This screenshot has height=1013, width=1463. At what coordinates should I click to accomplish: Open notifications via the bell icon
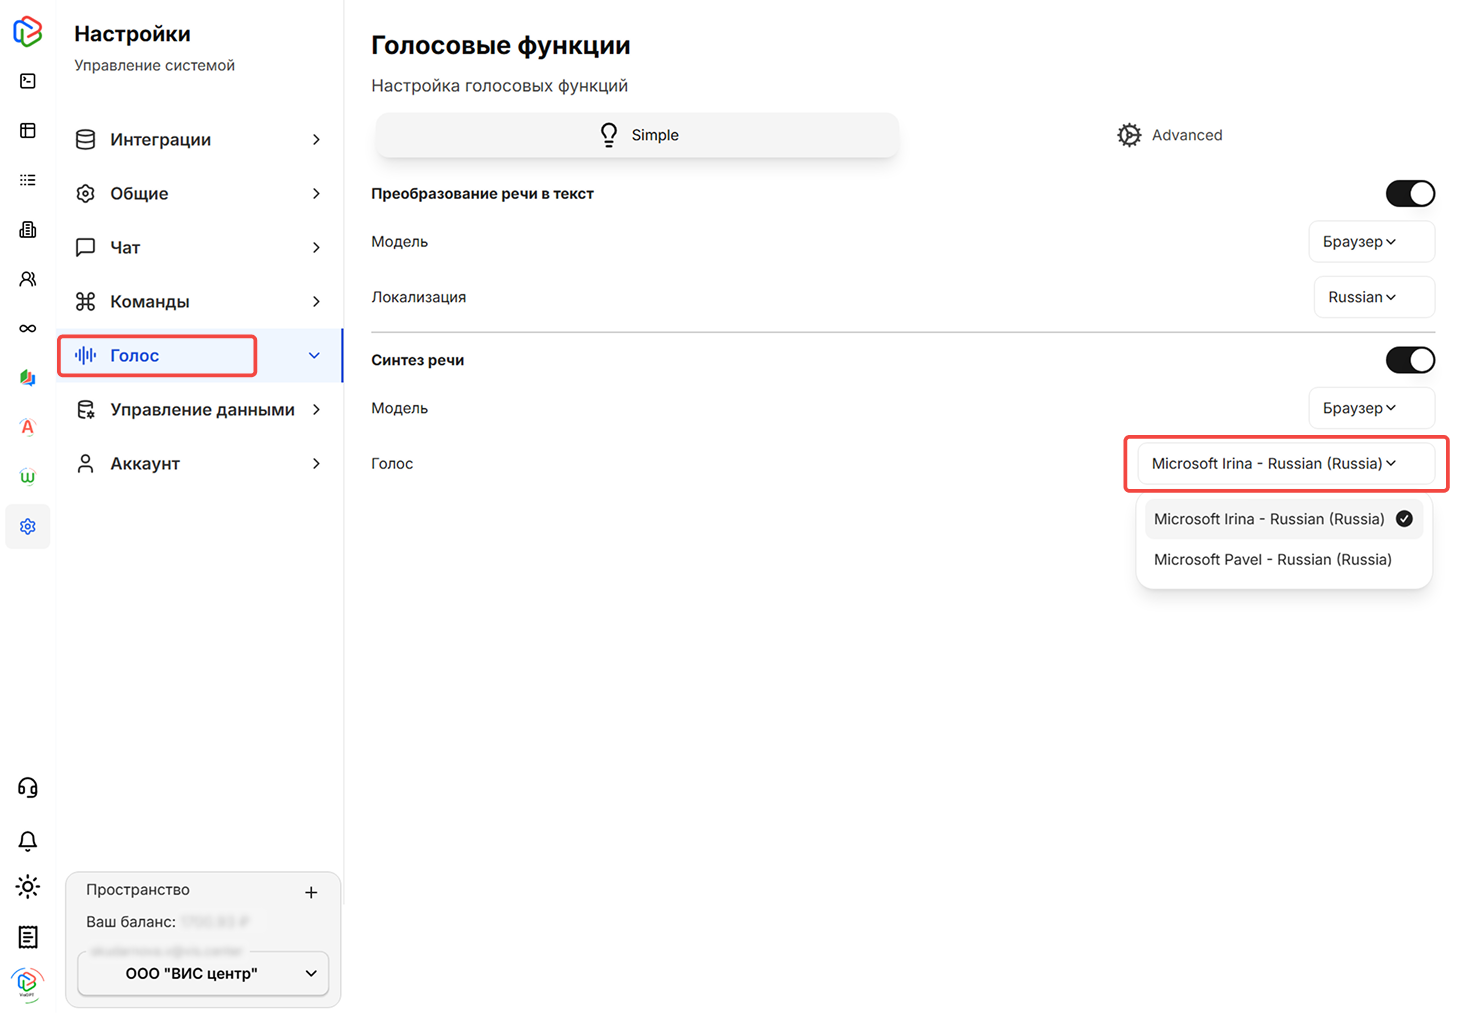point(27,841)
